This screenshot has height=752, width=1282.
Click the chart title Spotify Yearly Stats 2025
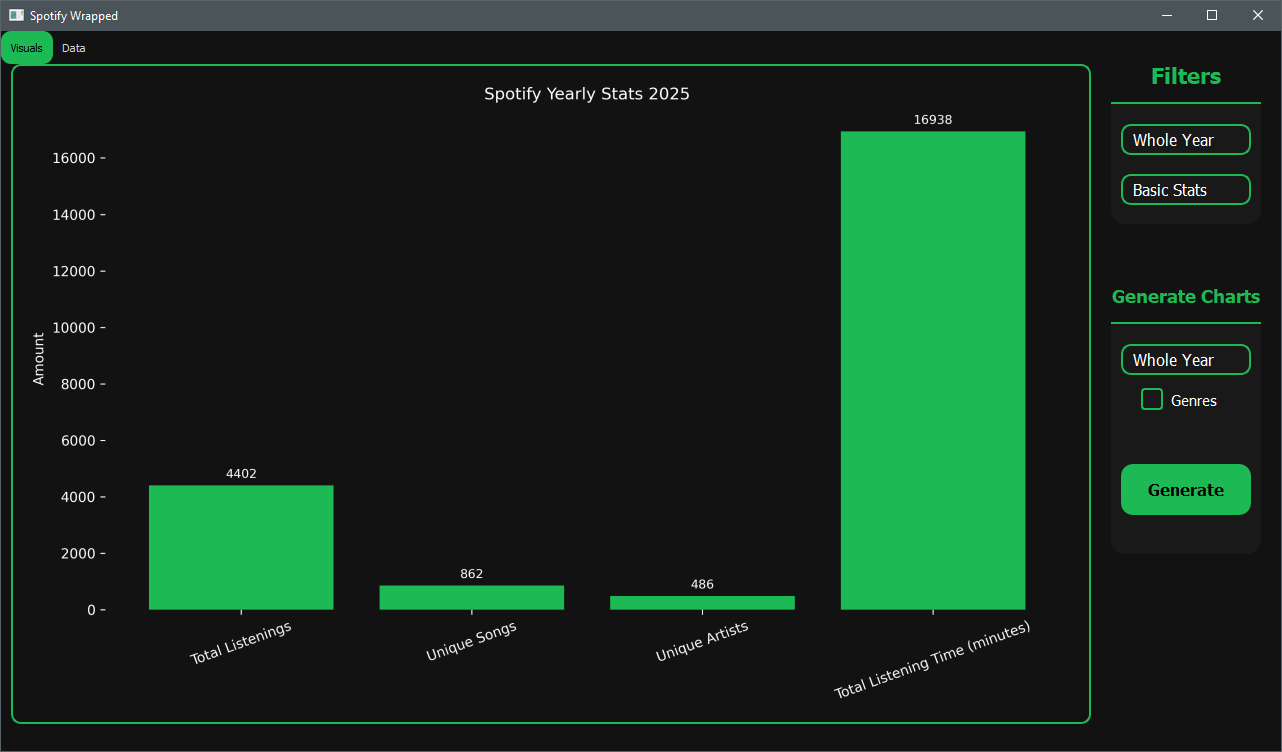[587, 94]
